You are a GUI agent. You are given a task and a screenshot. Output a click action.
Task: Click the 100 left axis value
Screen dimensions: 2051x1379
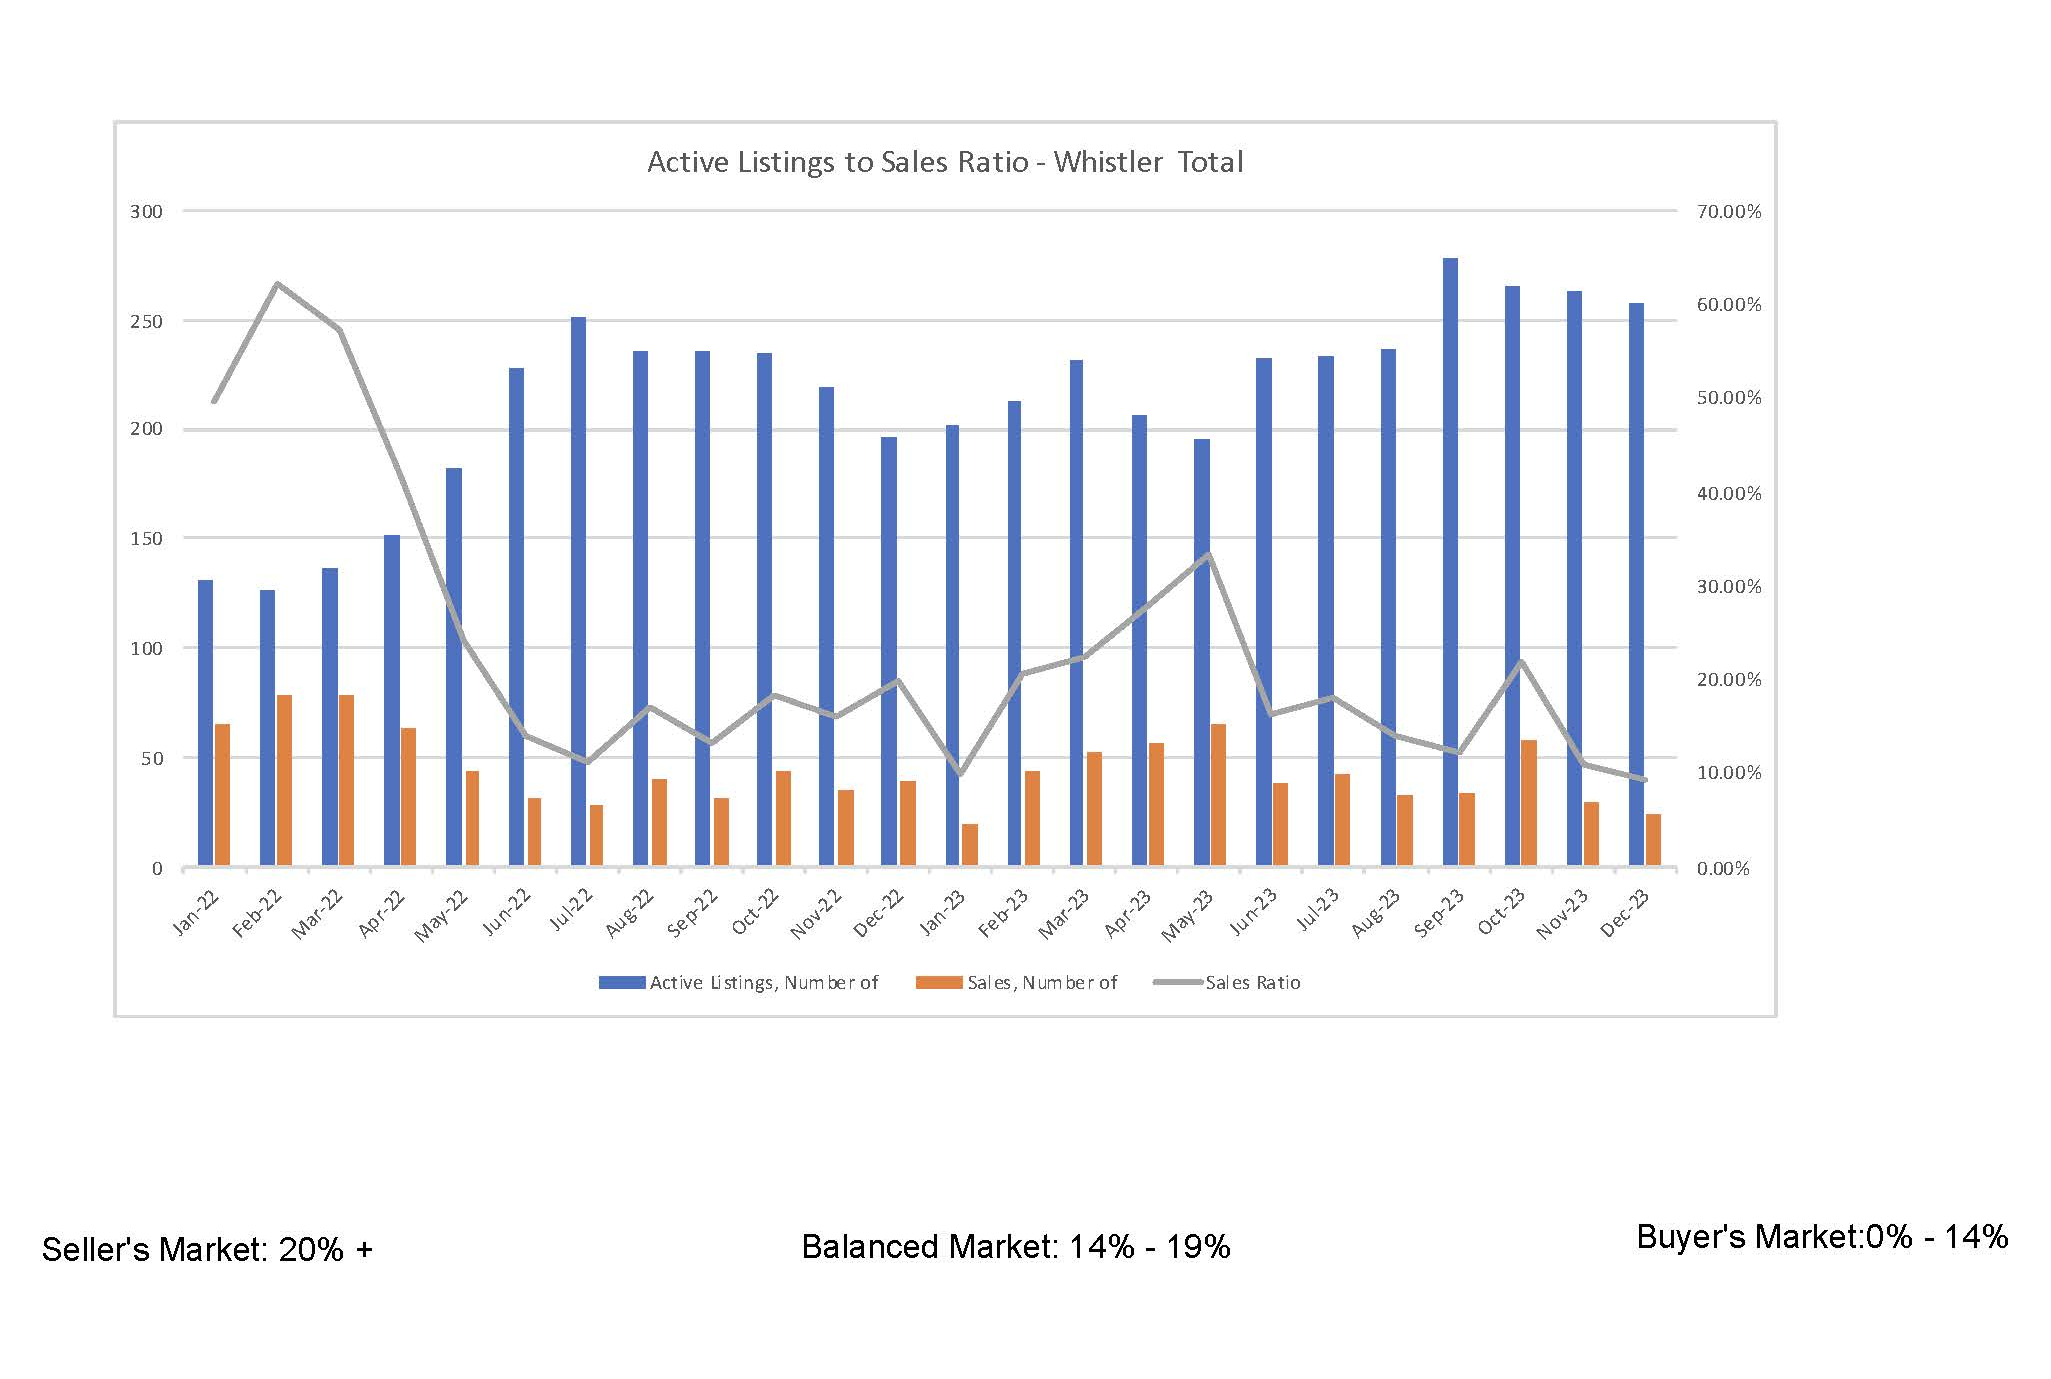[x=146, y=648]
